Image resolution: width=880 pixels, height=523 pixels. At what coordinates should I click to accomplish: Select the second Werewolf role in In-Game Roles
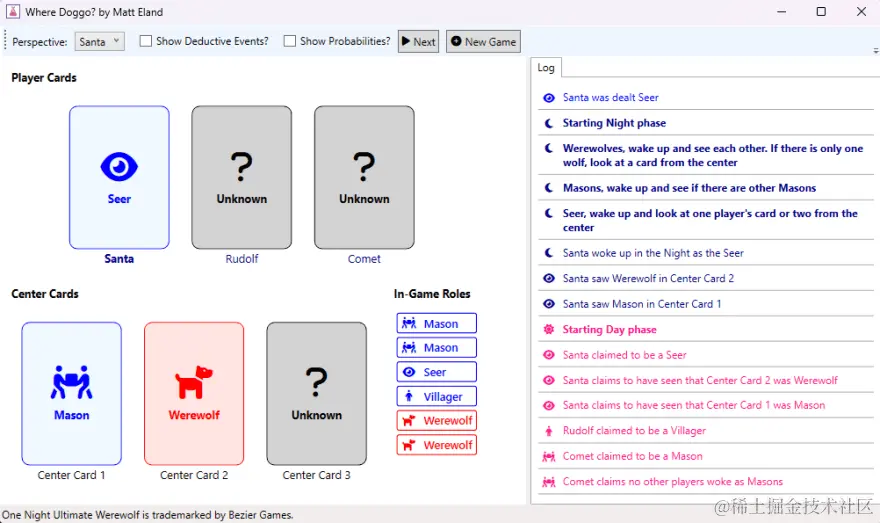coord(437,445)
